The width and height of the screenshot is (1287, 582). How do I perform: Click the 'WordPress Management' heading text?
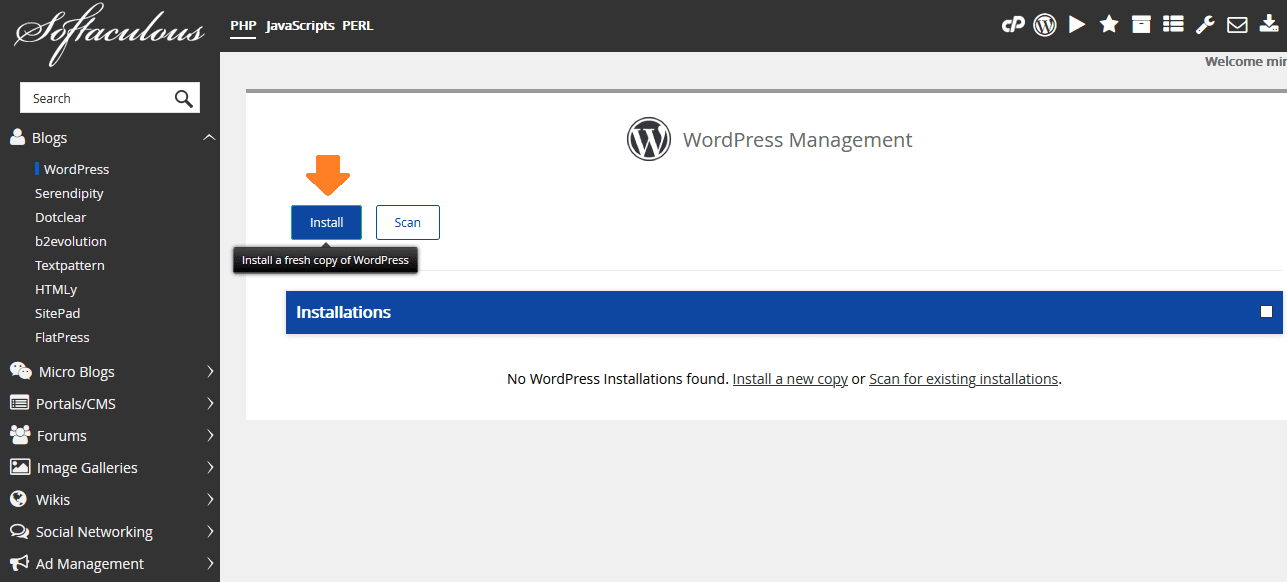click(x=797, y=140)
